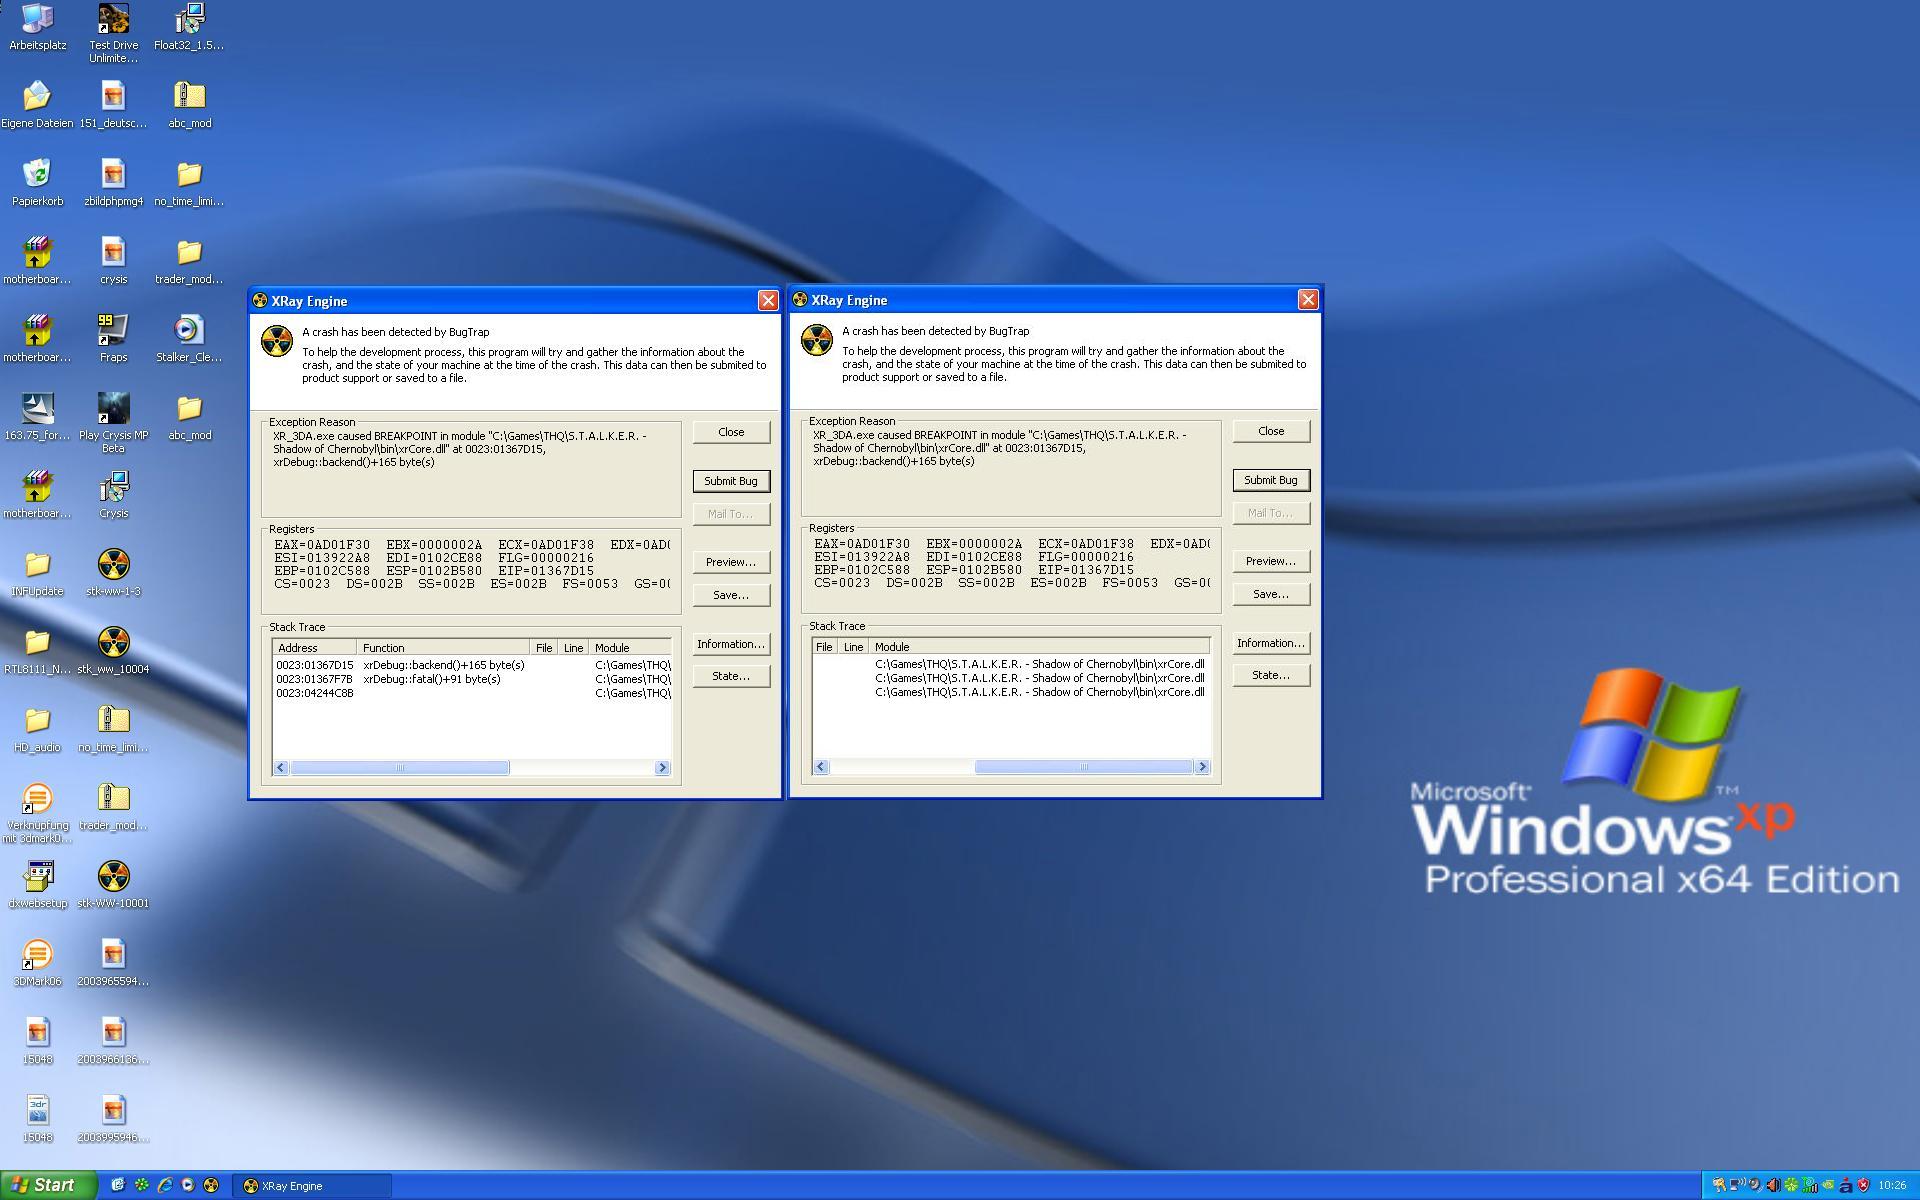Screen dimensions: 1920x1200
Task: Select the Papierkorb recycle bin icon
Action: (x=37, y=174)
